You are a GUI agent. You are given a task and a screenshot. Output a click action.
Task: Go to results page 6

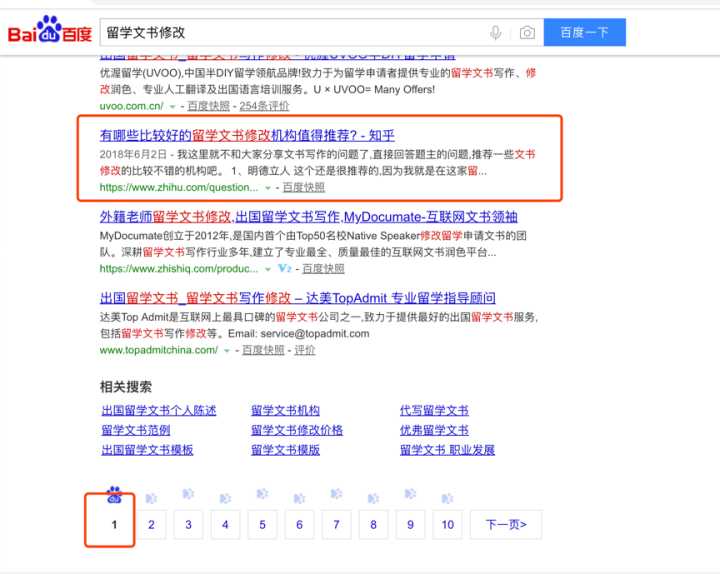(x=299, y=524)
